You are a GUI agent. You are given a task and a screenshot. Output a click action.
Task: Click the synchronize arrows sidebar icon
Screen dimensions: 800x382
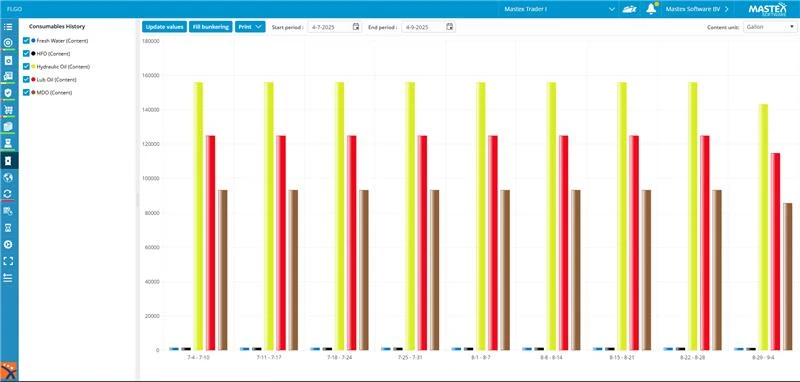pos(8,194)
